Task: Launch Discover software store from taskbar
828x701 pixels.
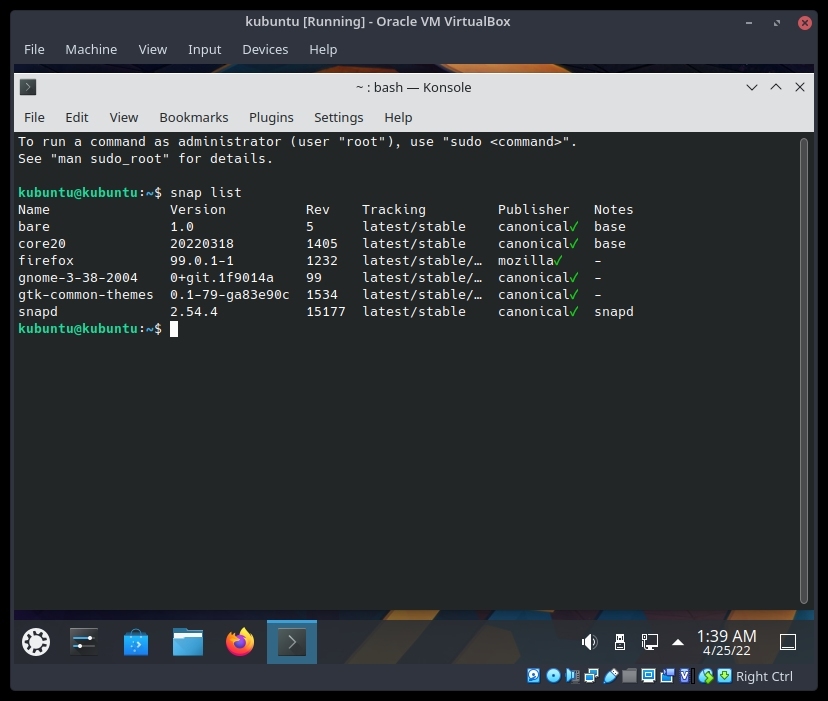Action: tap(136, 642)
